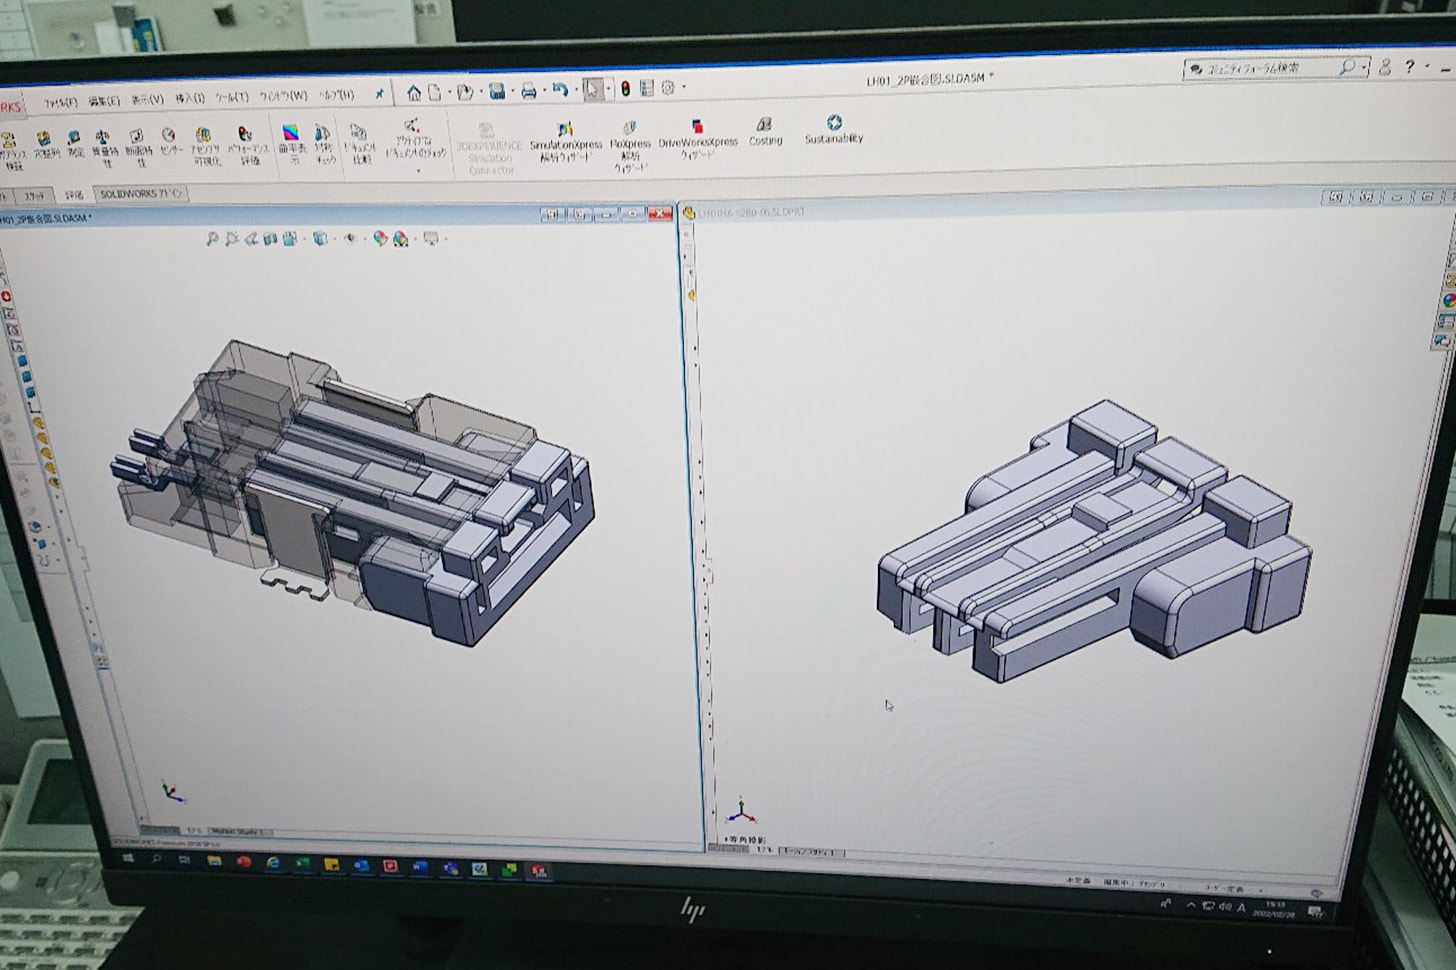Pin the menu bar with the pushpin
Screen dimensions: 1456x970
(379, 94)
